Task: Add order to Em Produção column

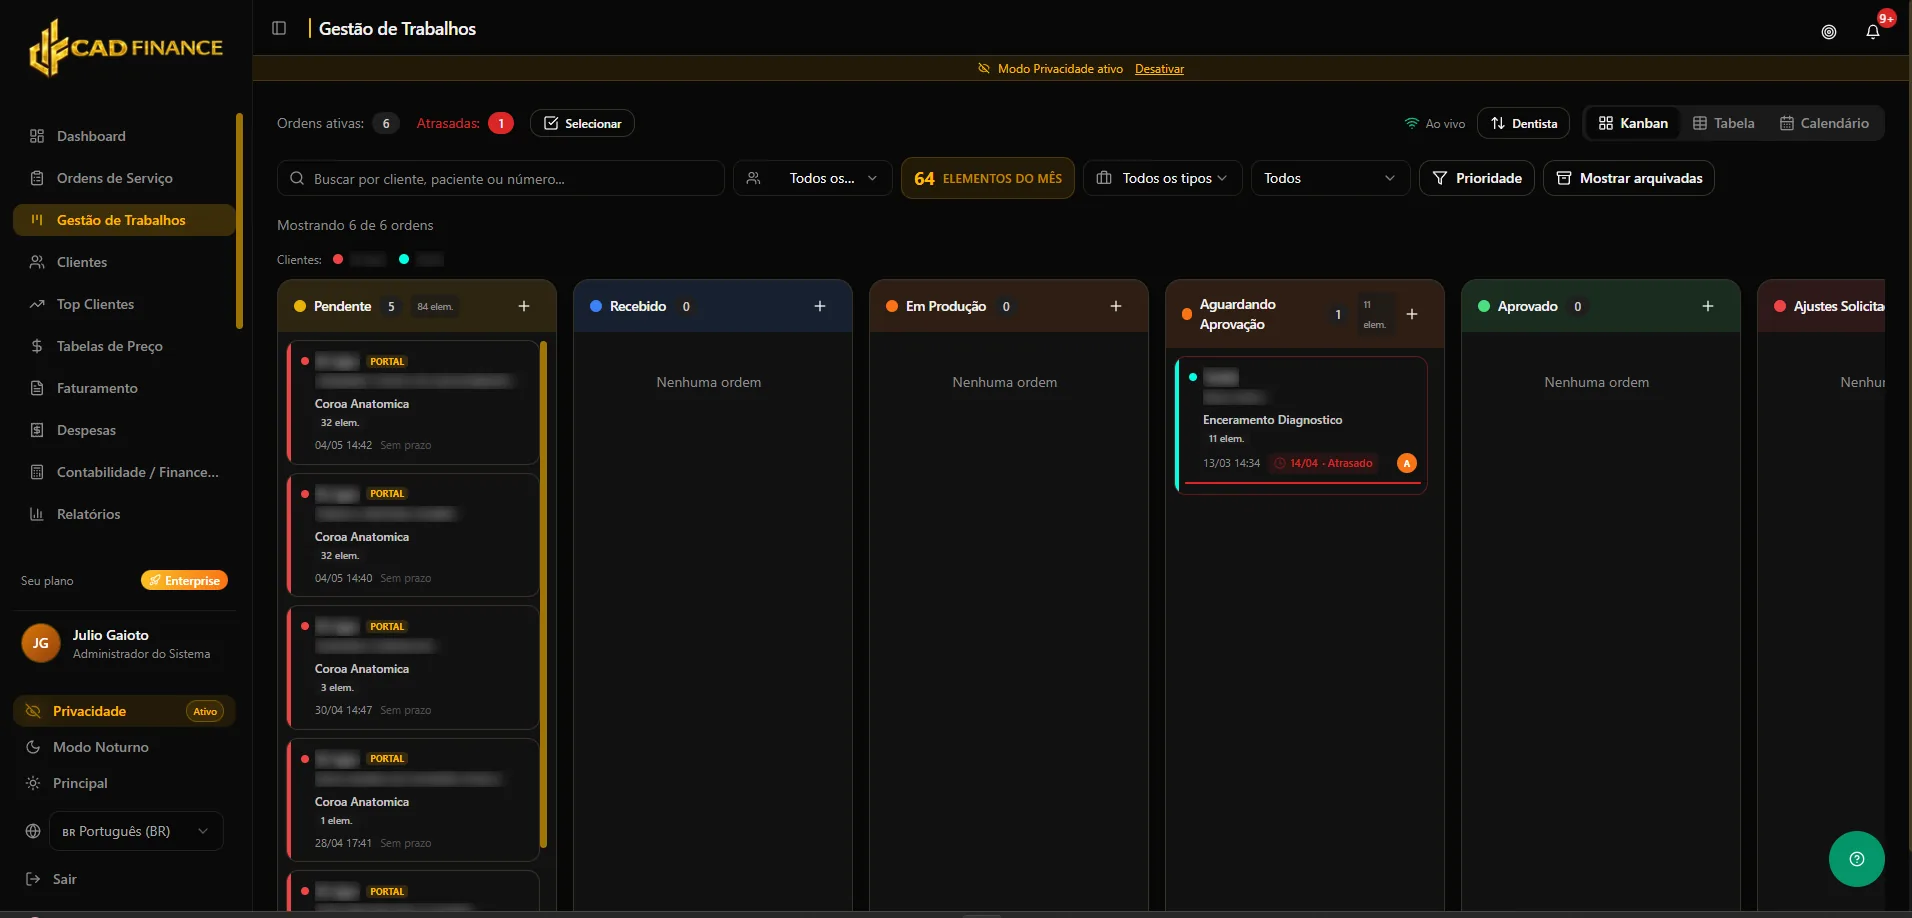Action: point(1116,306)
